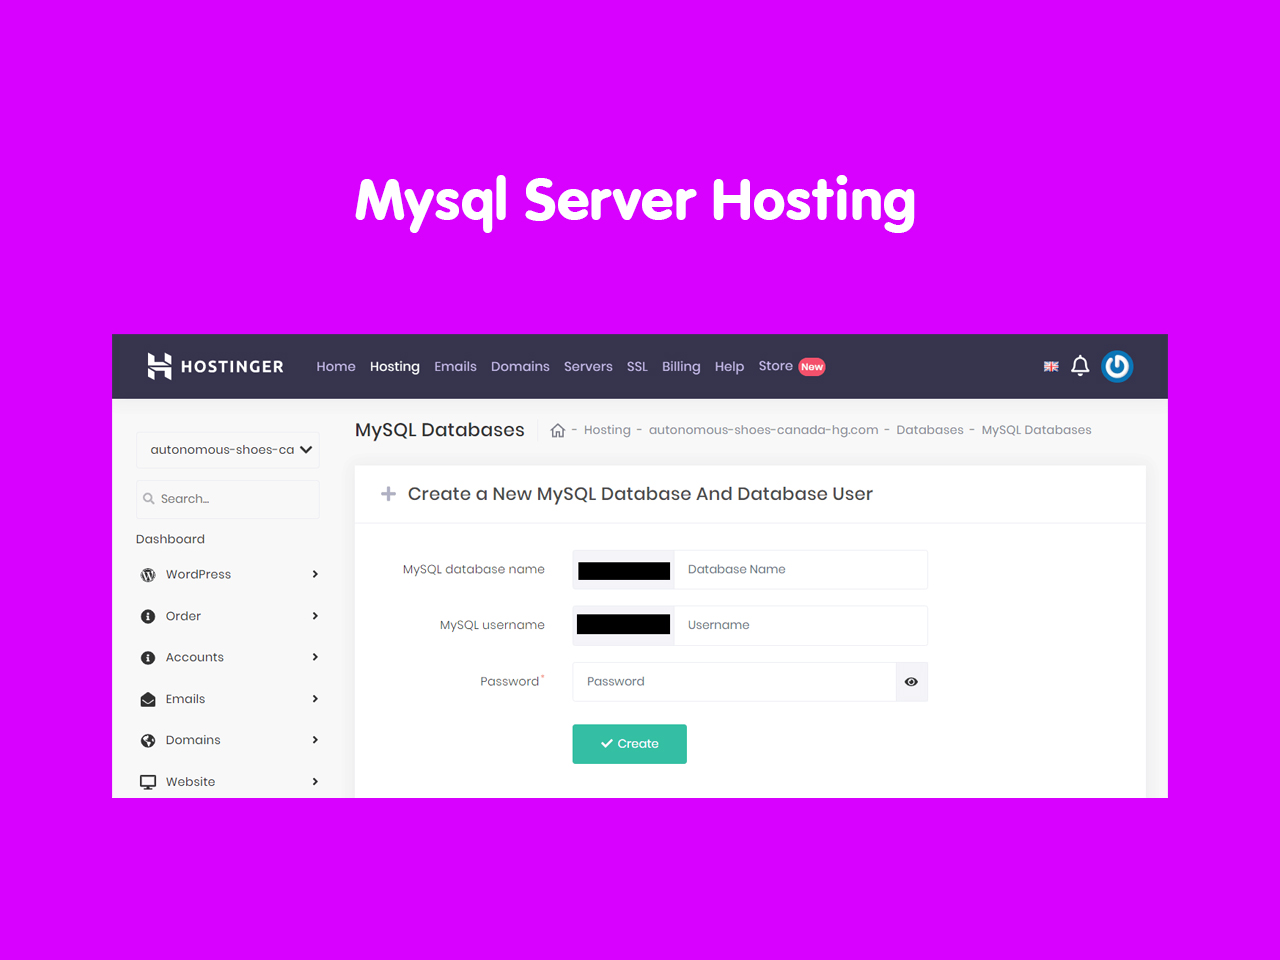
Task: Click Hosting breadcrumb link
Action: pos(607,430)
